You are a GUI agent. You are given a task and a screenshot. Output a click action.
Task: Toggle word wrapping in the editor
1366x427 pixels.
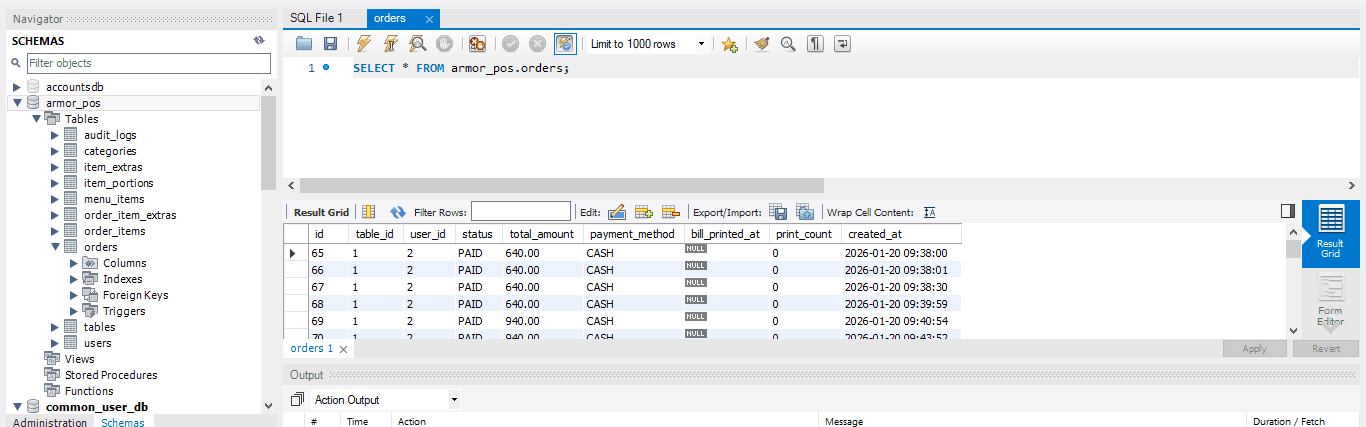(843, 44)
